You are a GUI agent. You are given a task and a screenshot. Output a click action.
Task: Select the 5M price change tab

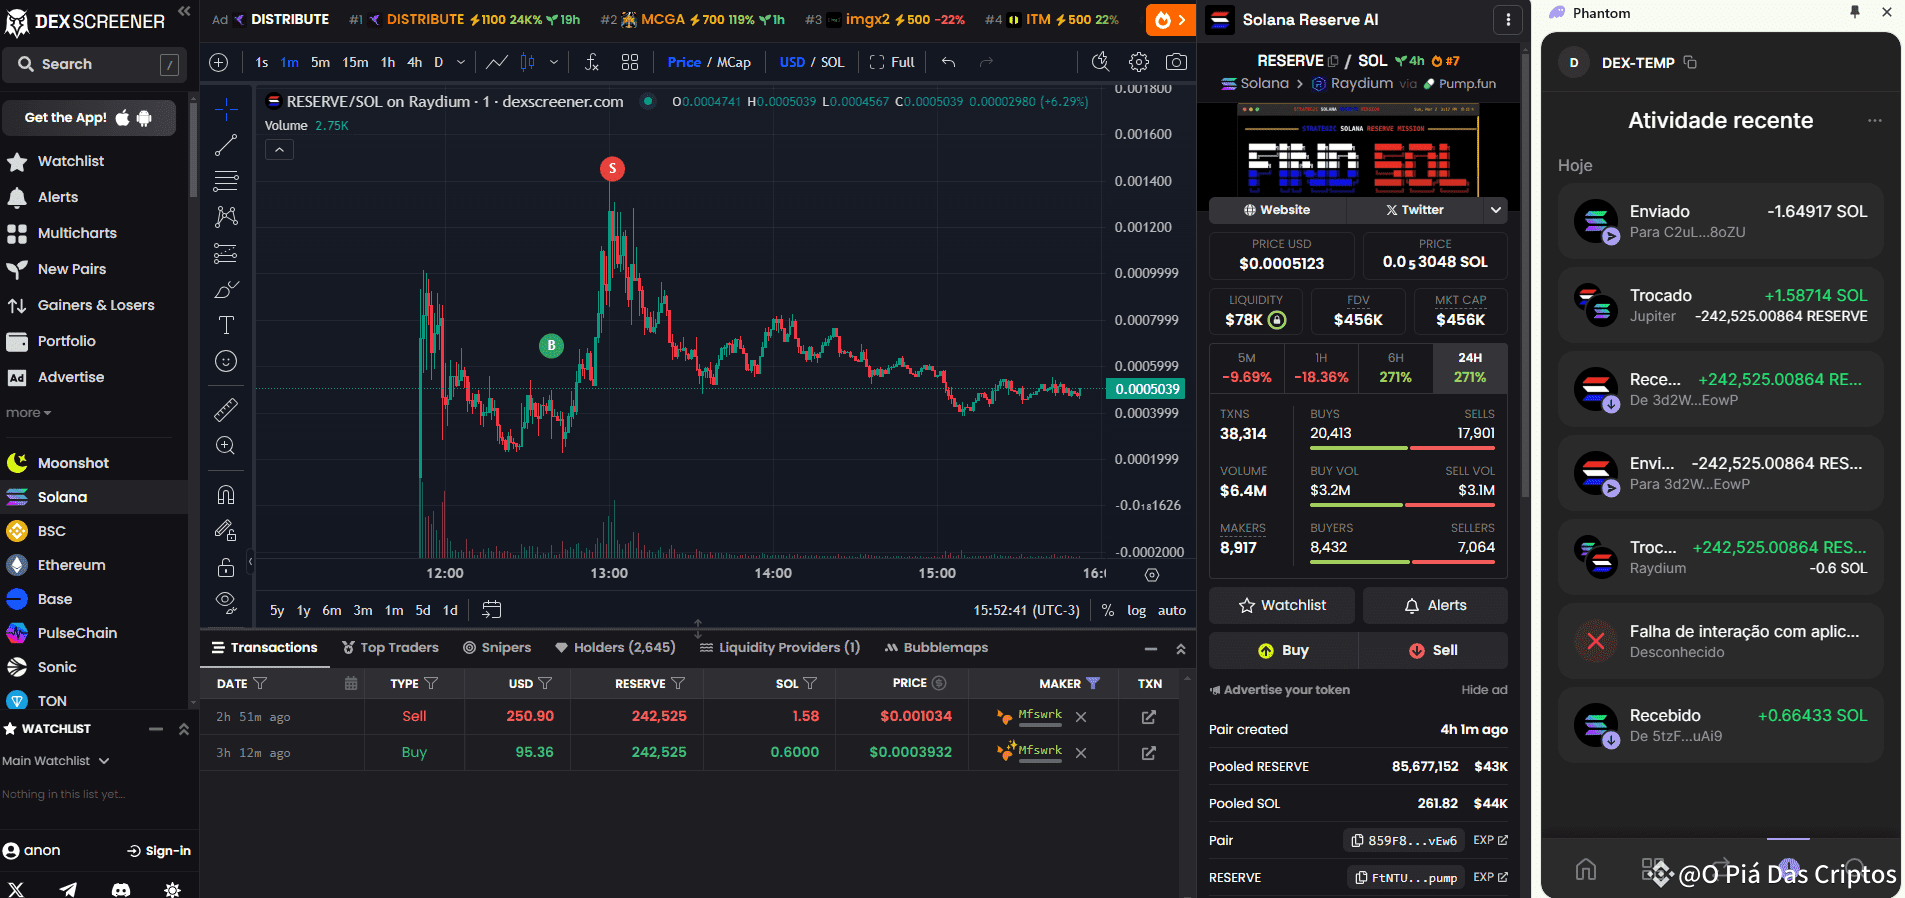coord(1246,368)
